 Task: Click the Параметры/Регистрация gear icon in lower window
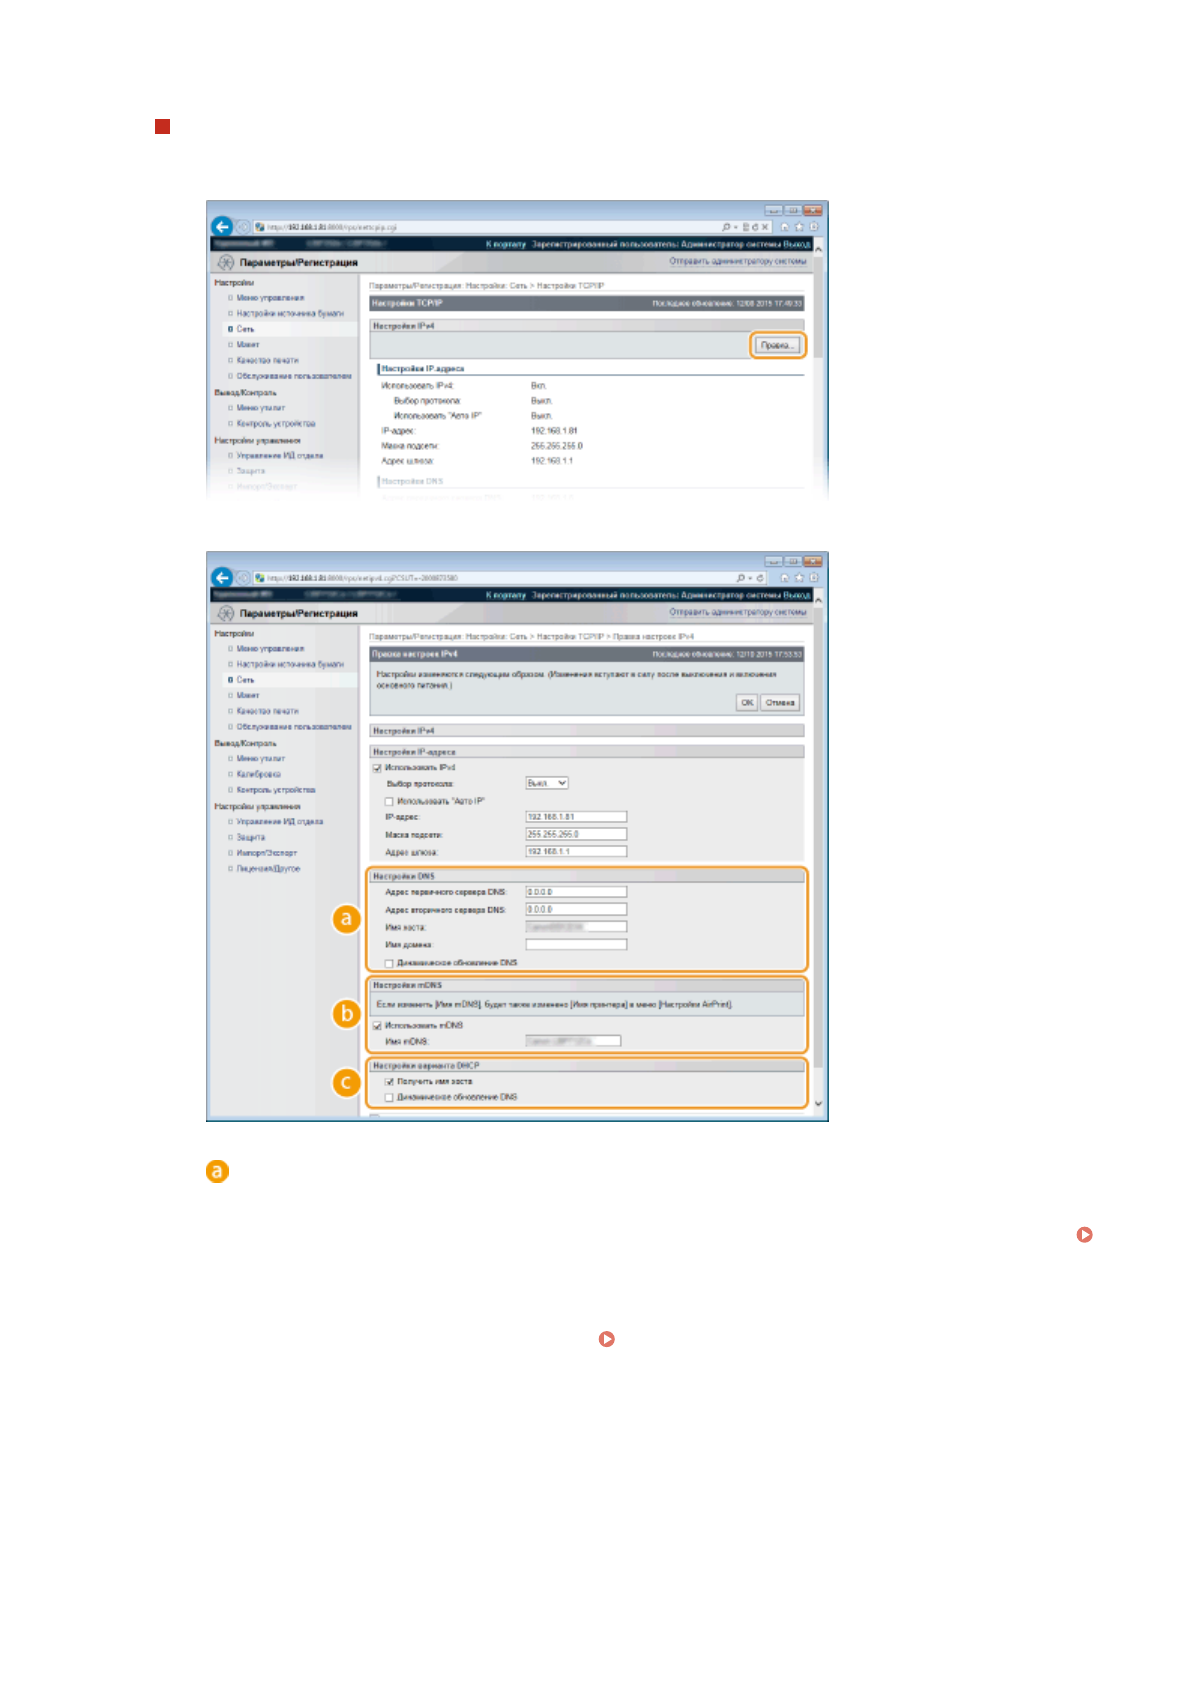[226, 613]
